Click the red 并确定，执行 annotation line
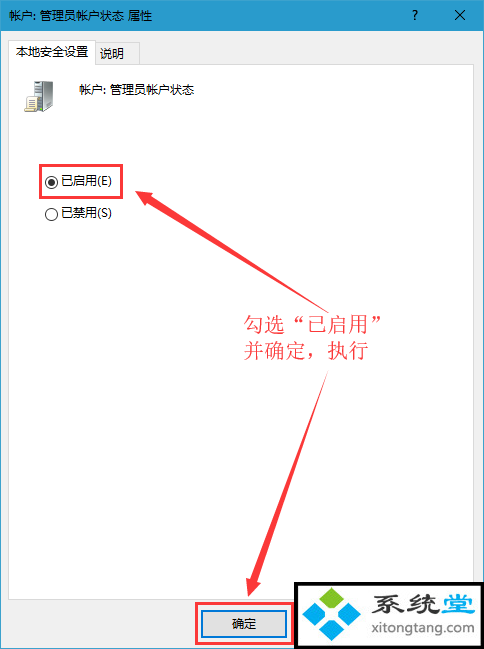484x649 pixels. 306,351
